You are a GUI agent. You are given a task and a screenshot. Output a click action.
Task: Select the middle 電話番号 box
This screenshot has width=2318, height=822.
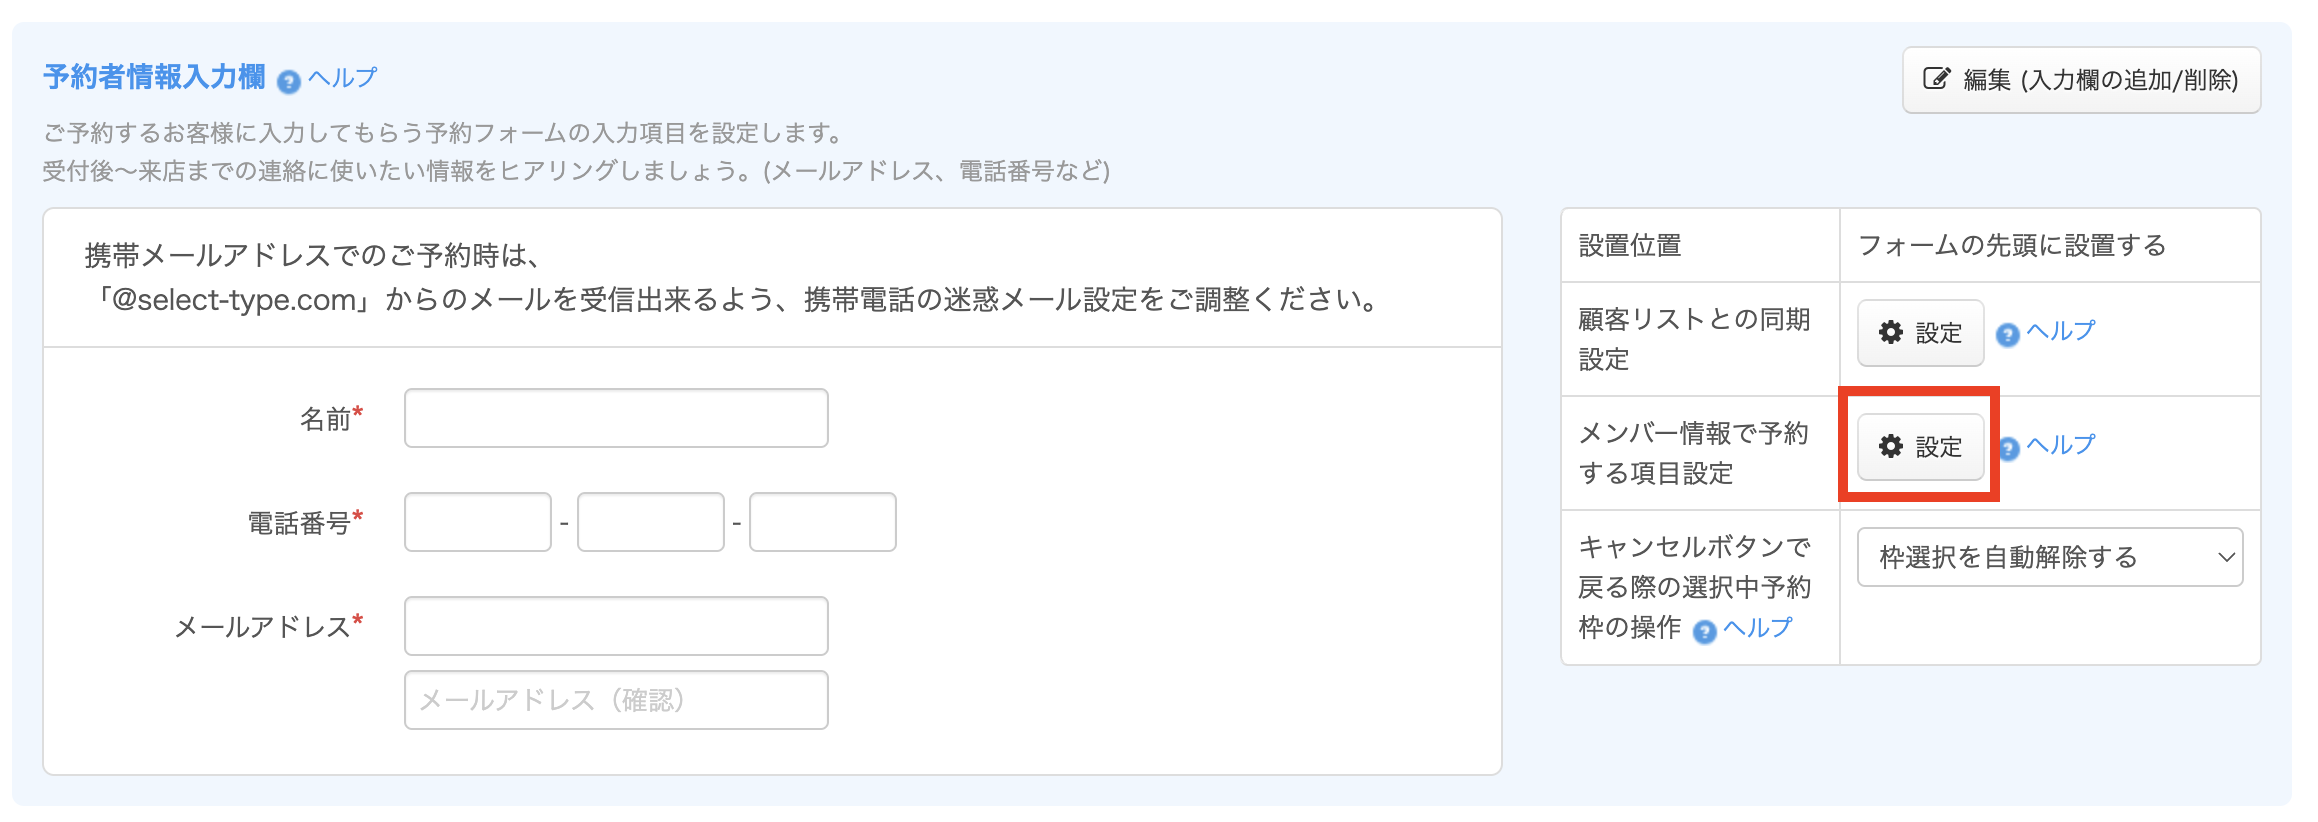651,522
